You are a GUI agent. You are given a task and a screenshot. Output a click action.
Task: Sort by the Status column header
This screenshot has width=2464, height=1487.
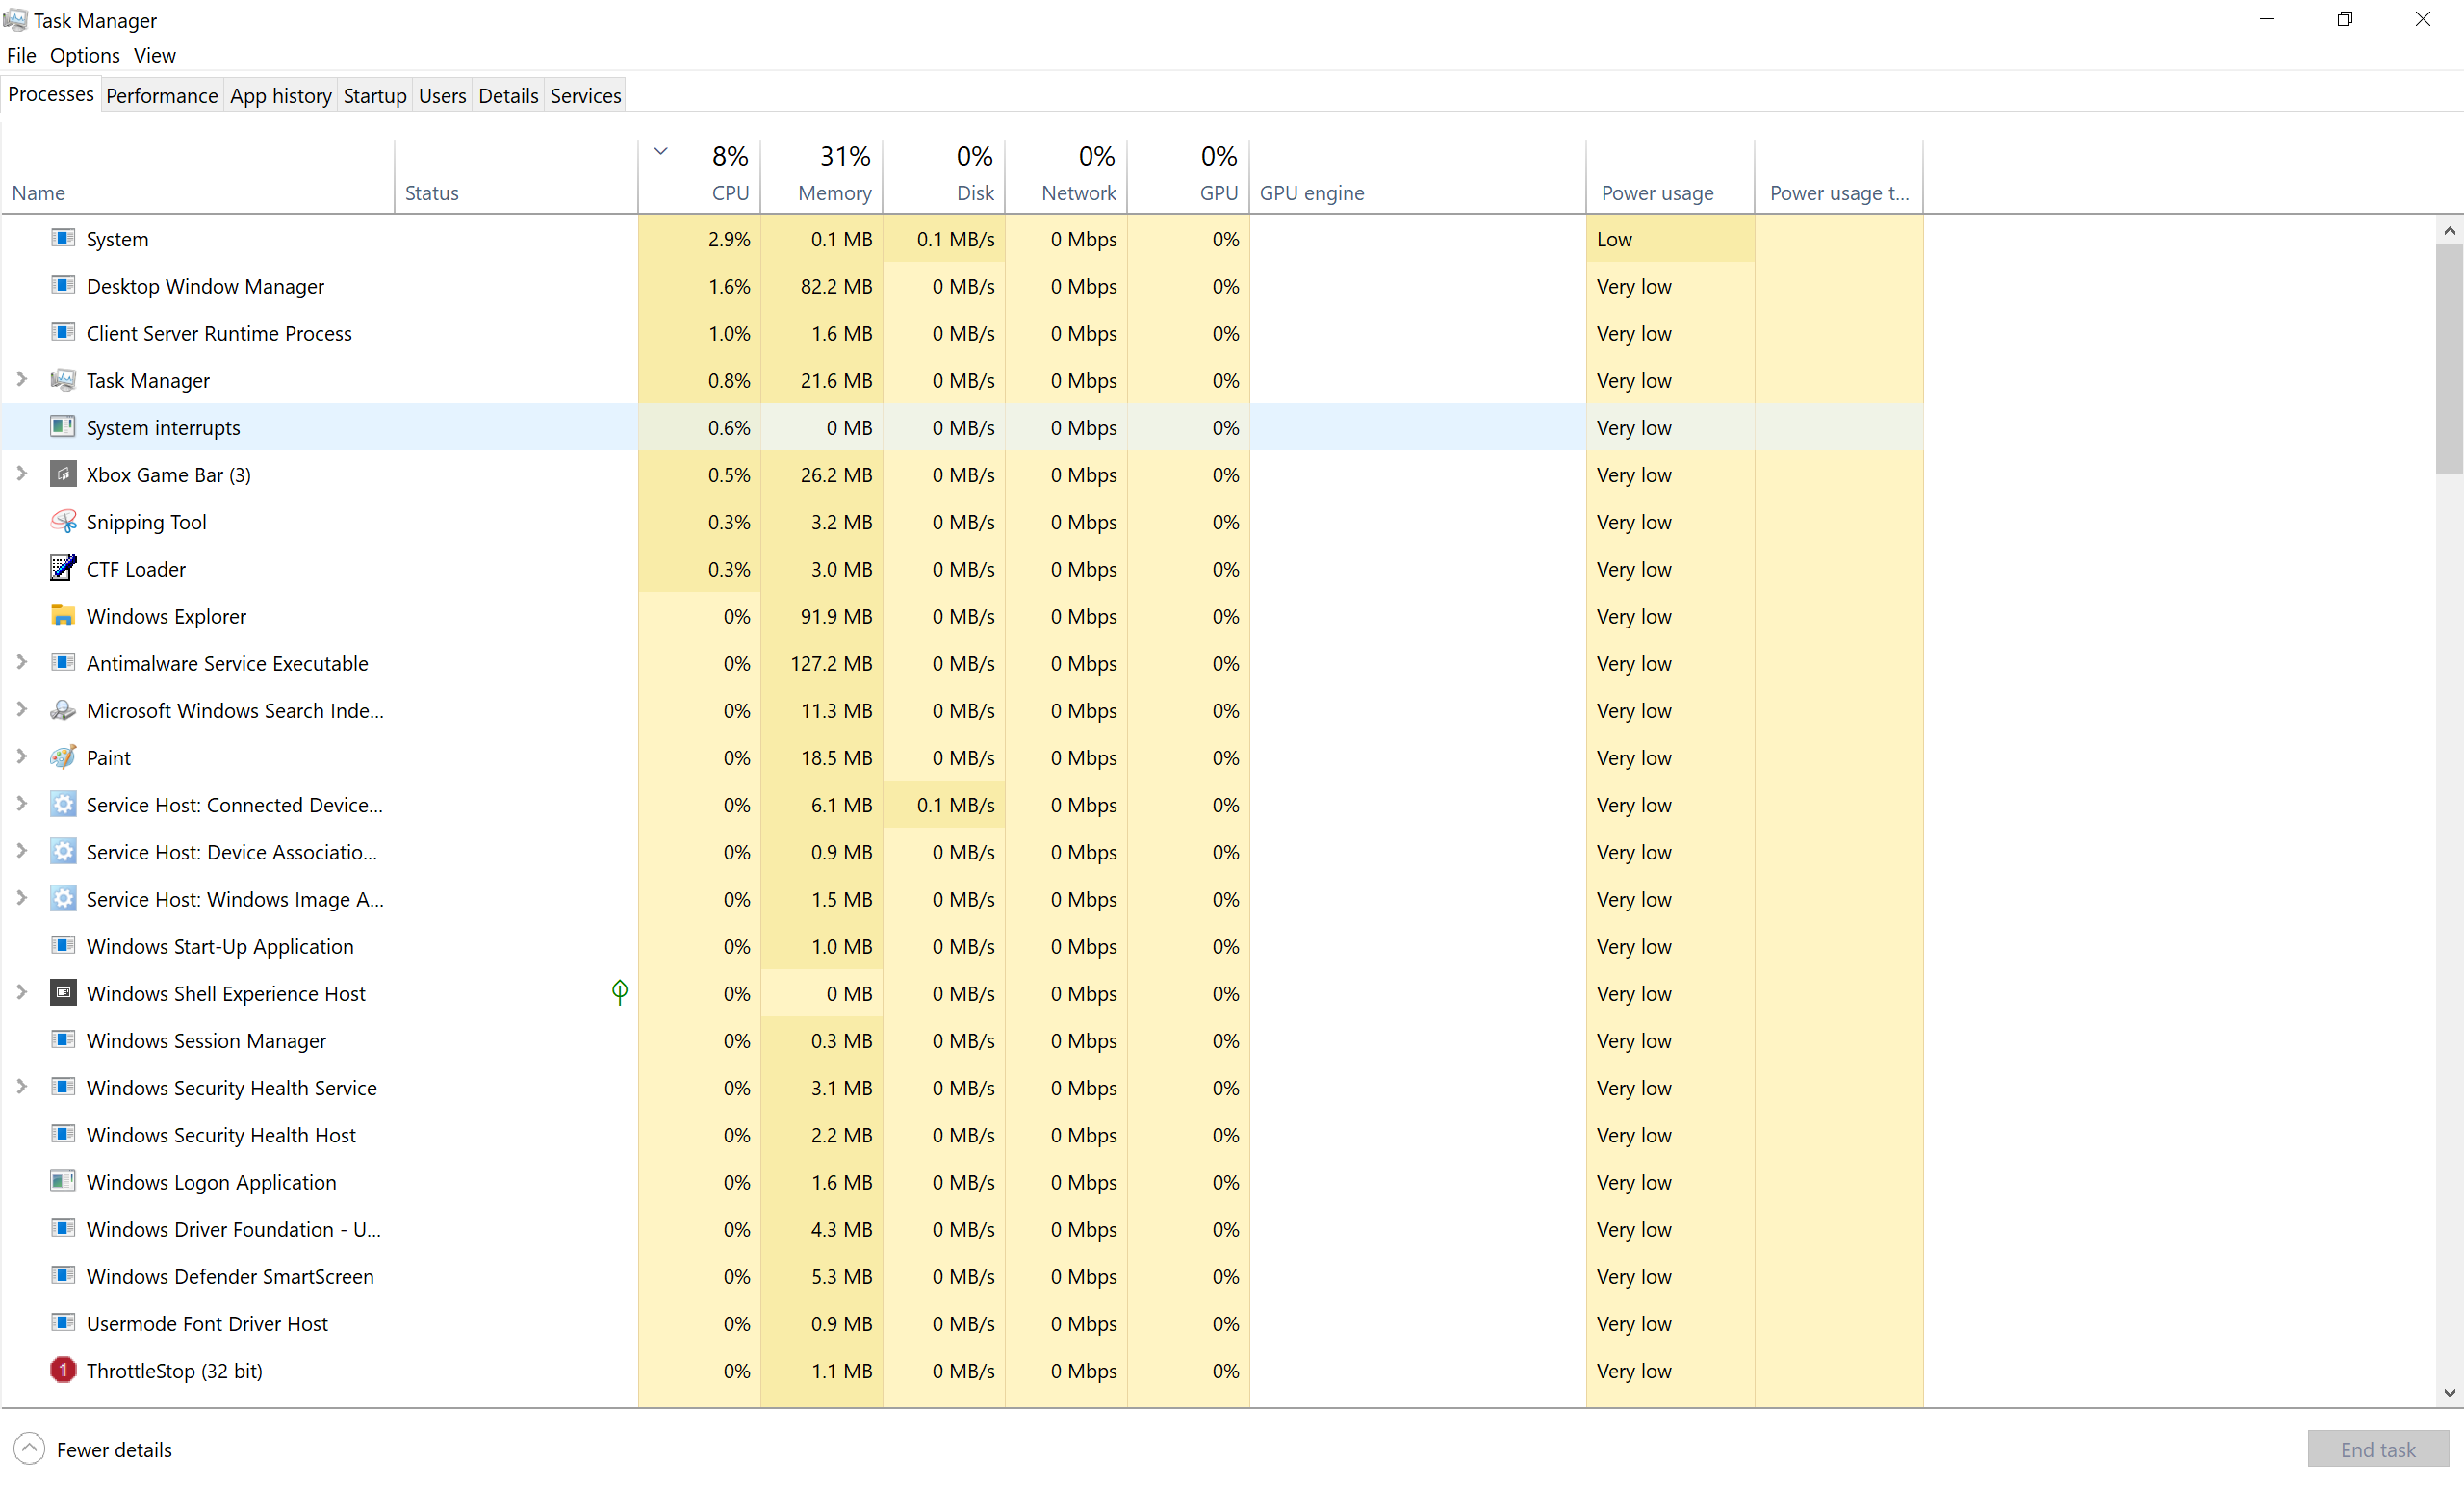pyautogui.click(x=516, y=174)
